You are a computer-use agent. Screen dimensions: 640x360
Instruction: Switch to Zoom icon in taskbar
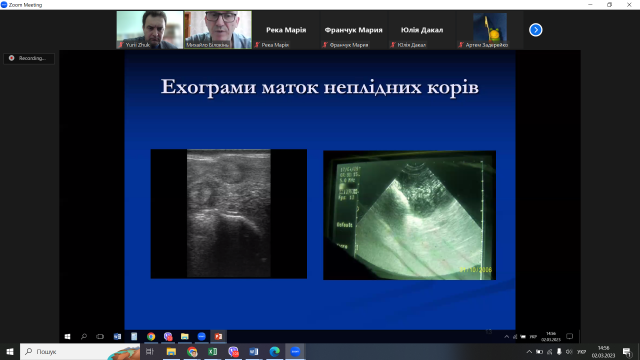click(x=295, y=351)
